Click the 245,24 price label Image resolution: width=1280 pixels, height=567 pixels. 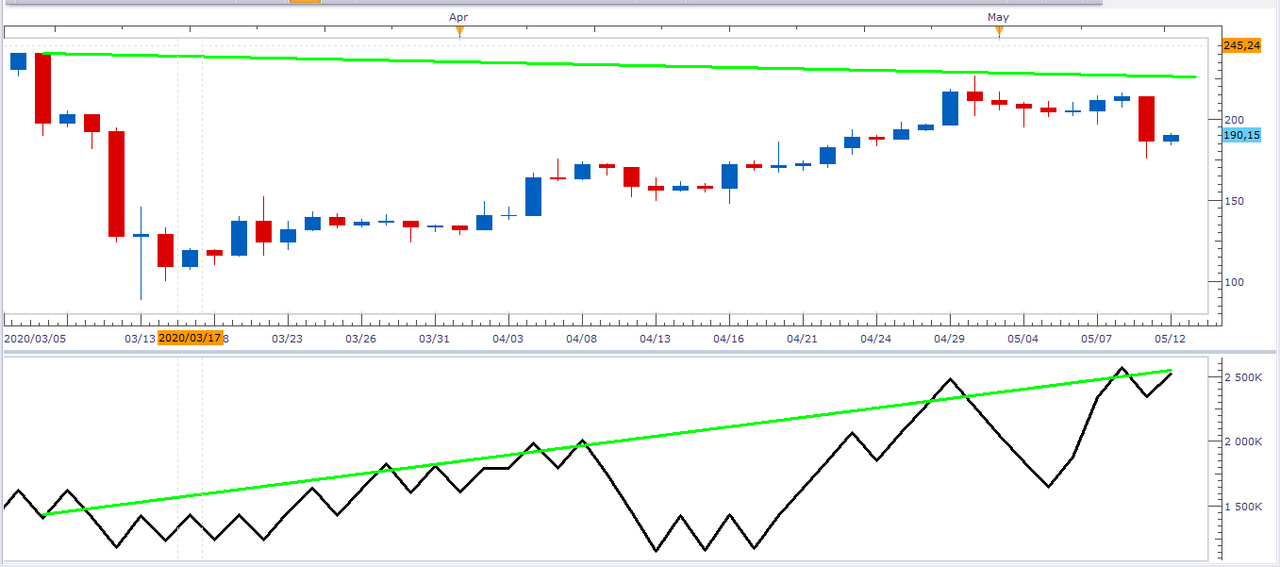1240,45
